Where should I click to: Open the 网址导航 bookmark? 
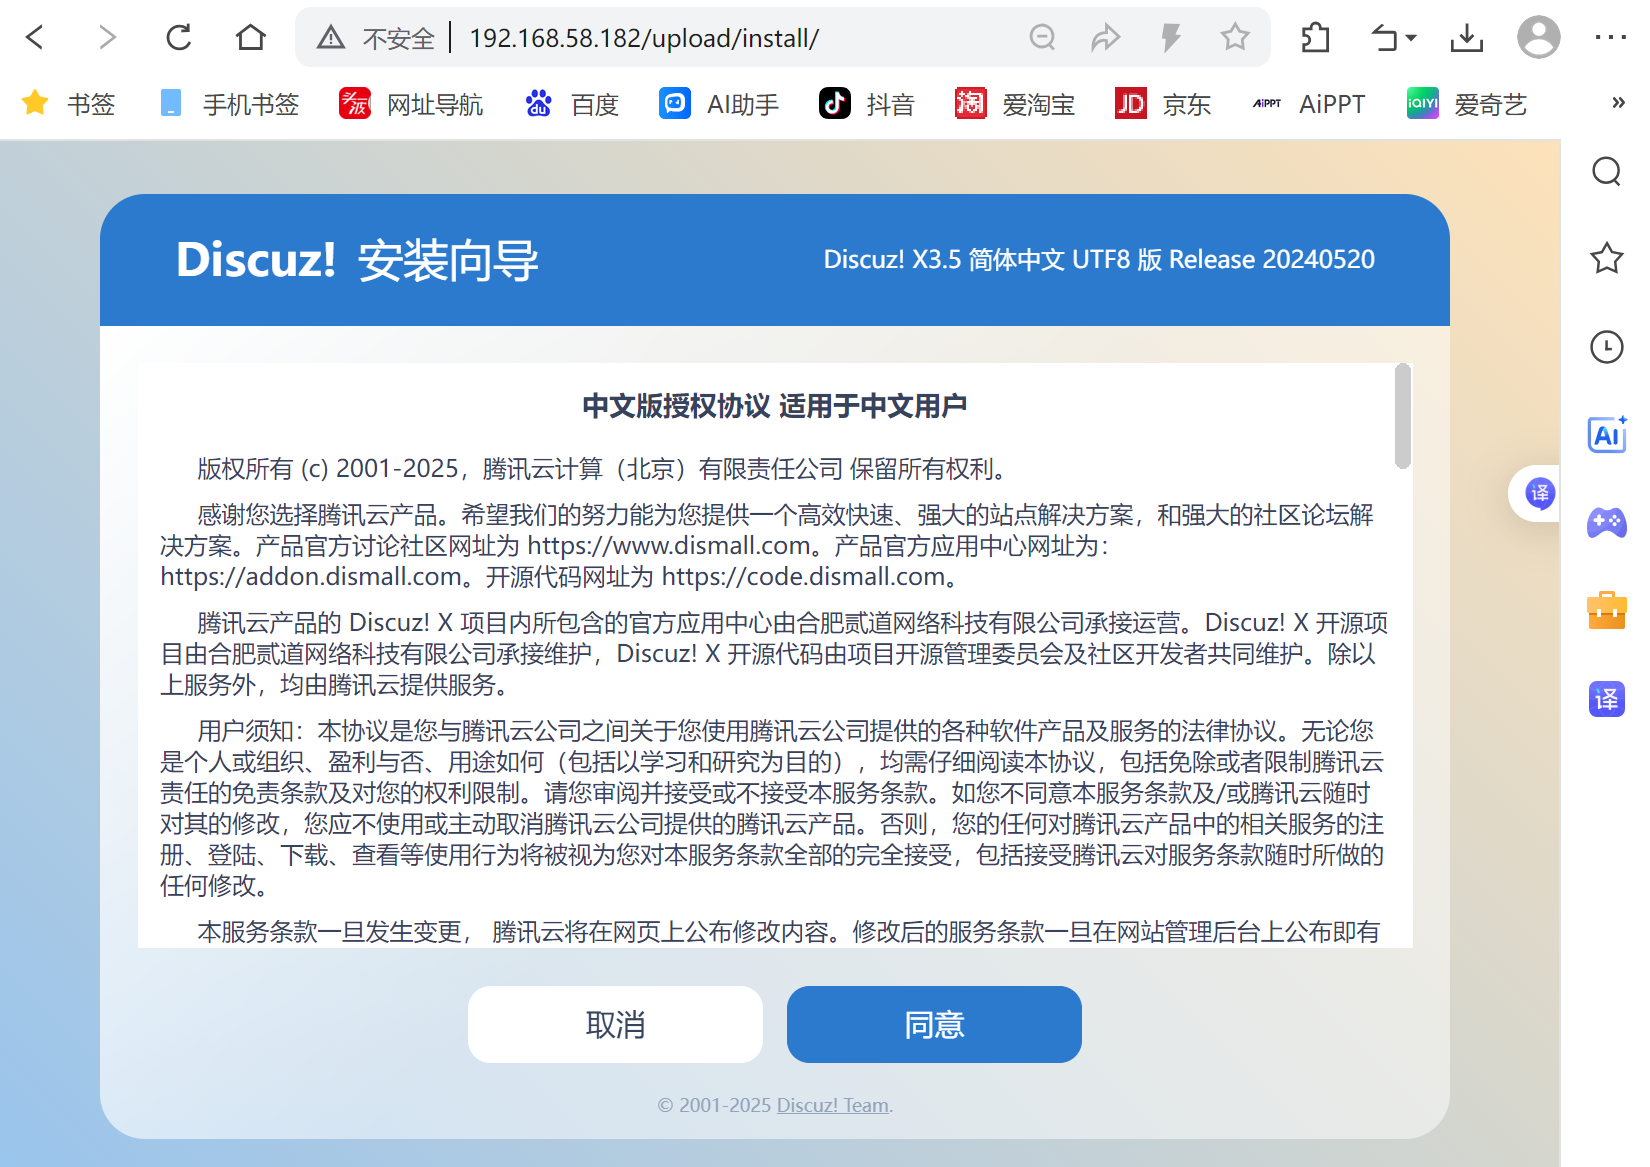point(411,104)
